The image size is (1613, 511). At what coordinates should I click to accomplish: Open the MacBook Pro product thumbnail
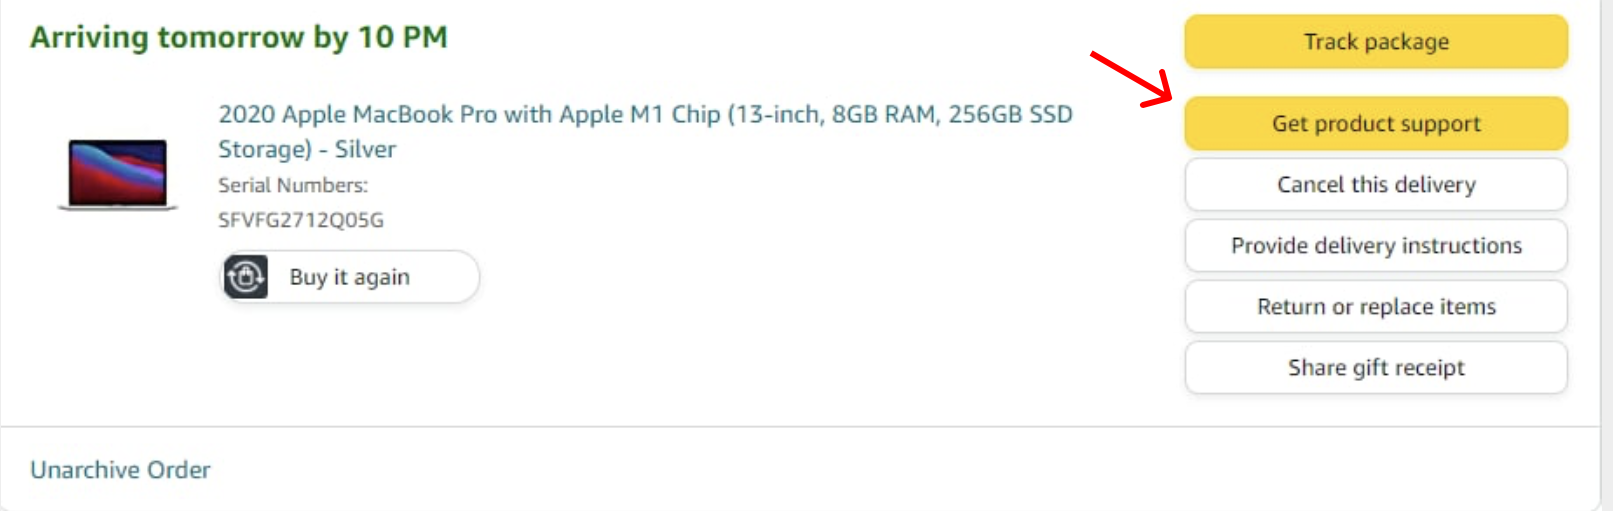tap(118, 174)
